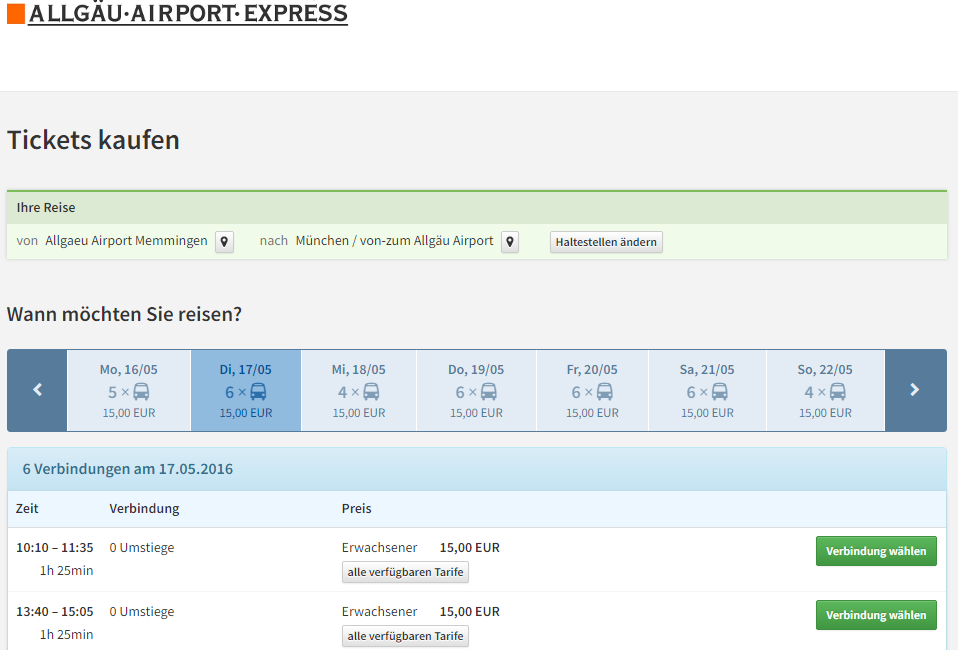
Task: Click the Erwachsener 15,00 EUR price in 10:10 row
Action: (x=470, y=547)
